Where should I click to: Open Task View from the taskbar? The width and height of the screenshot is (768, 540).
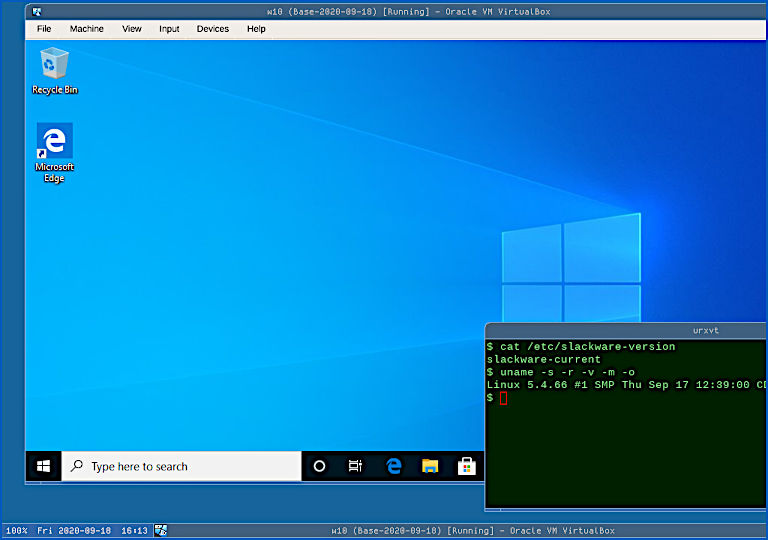coord(355,466)
